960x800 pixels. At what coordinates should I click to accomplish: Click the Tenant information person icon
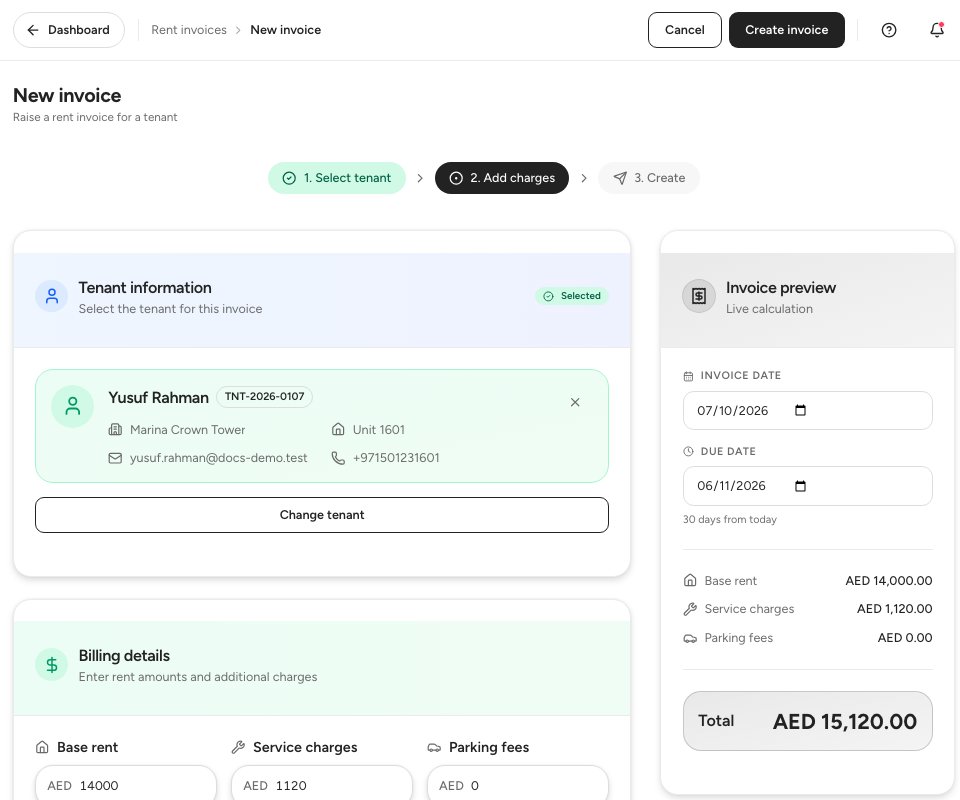coord(52,296)
